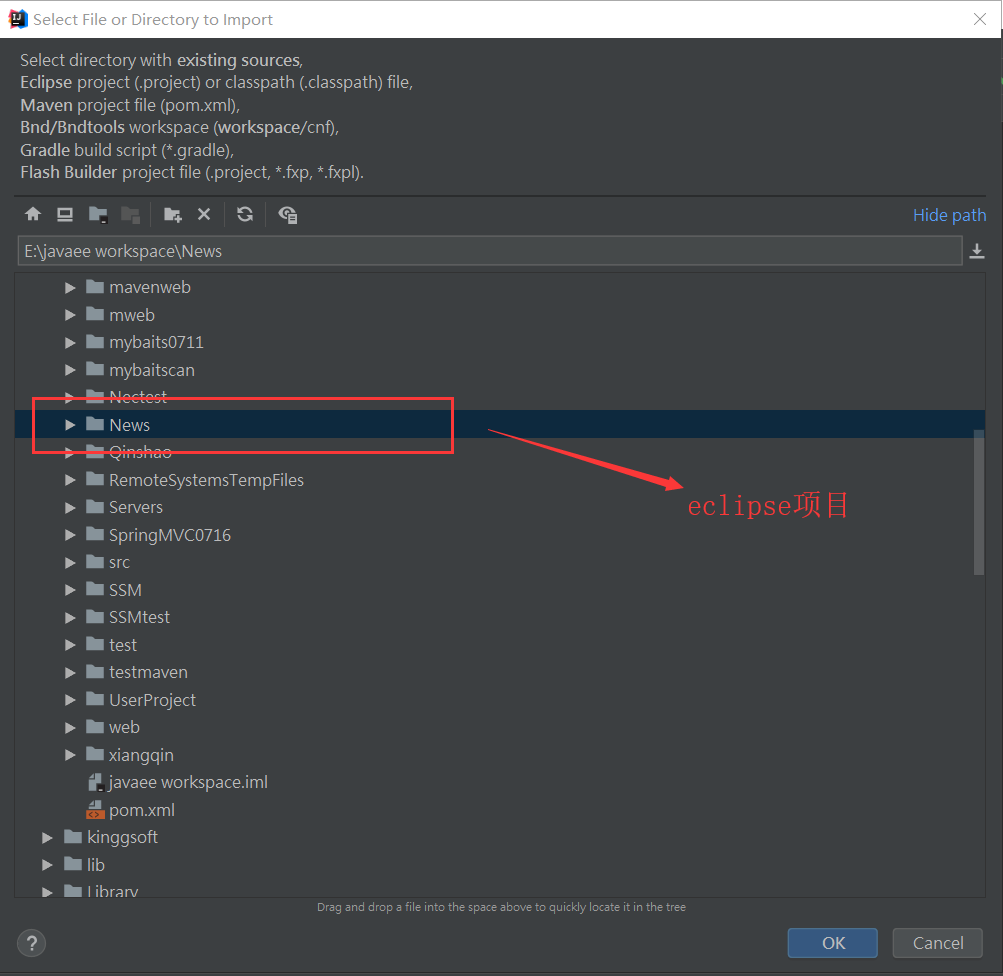Select the mybaits0711 folder name
This screenshot has width=1003, height=976.
click(156, 342)
